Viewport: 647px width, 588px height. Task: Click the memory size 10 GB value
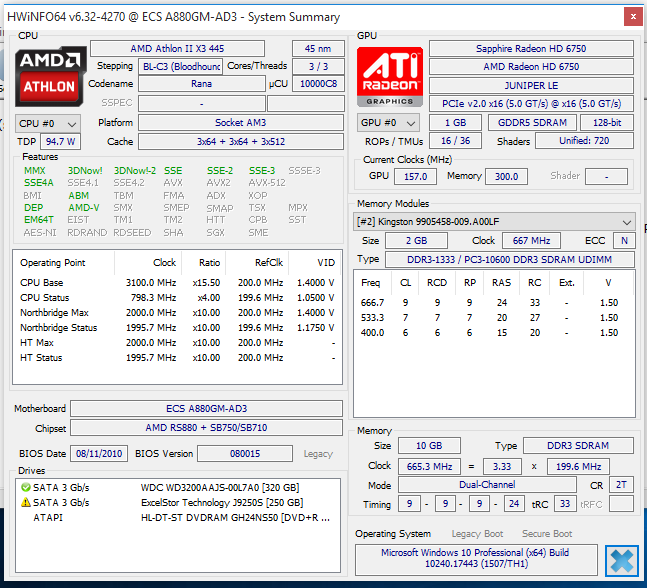click(429, 446)
